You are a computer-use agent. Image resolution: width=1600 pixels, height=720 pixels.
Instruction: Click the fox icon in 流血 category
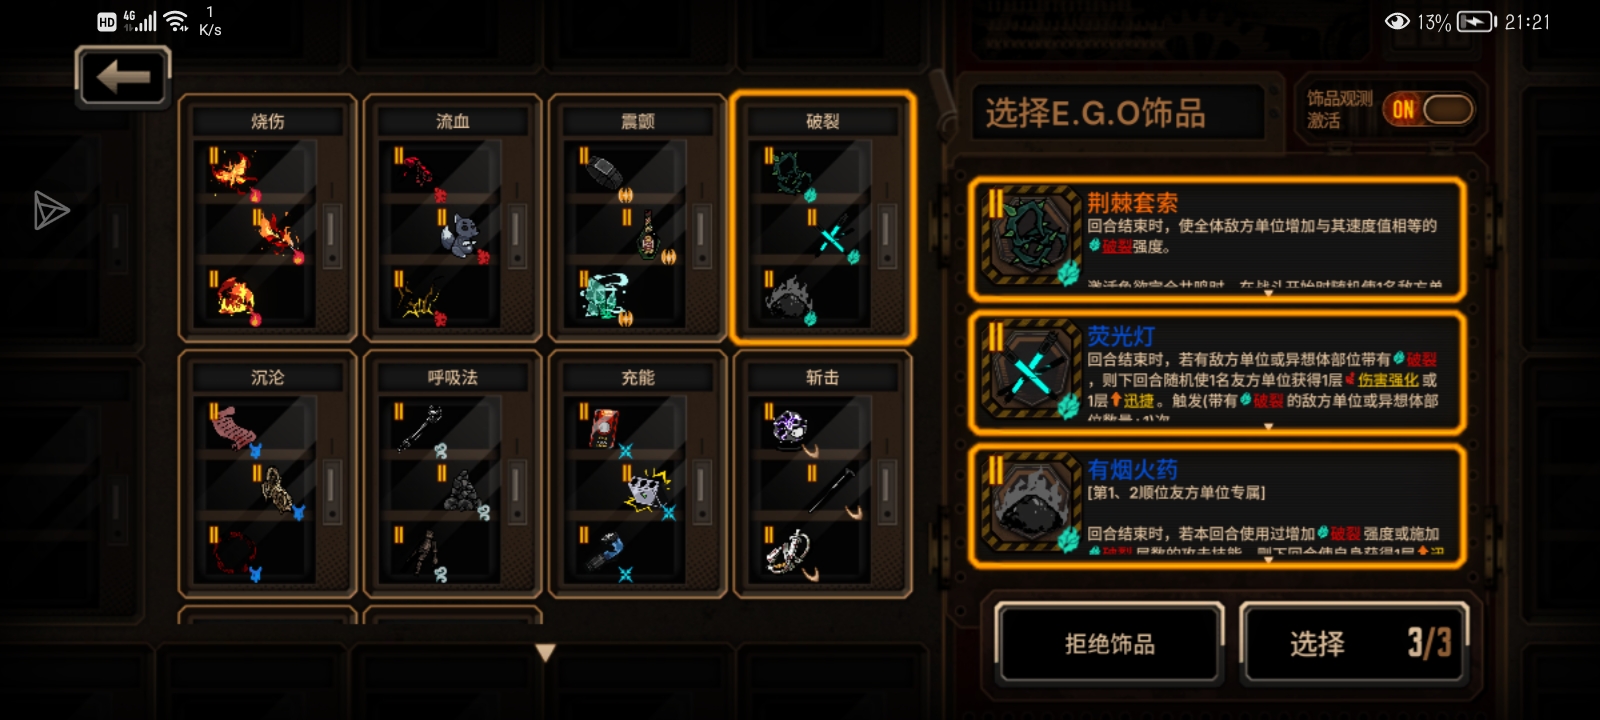[x=461, y=237]
